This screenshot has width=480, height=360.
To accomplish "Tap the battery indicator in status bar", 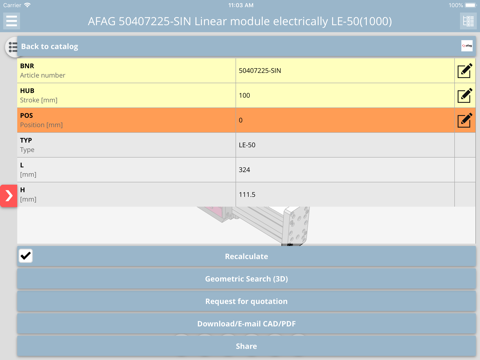I will click(471, 5).
